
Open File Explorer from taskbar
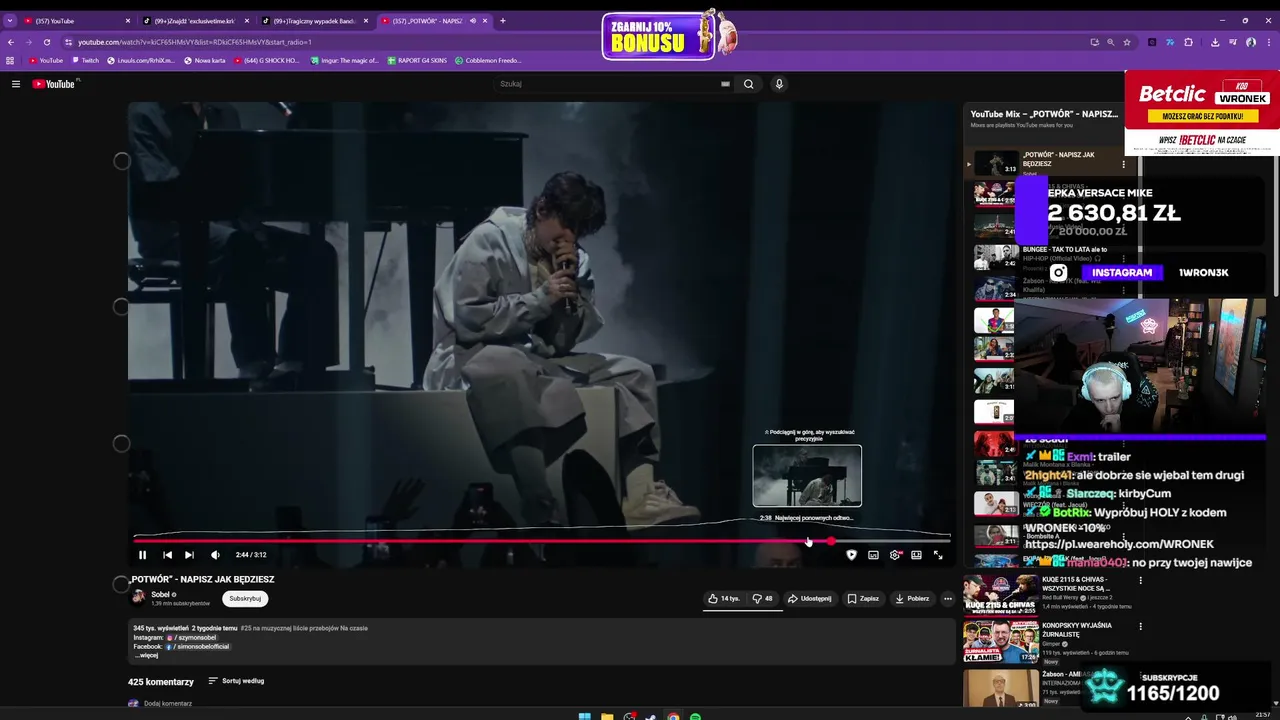click(x=607, y=716)
